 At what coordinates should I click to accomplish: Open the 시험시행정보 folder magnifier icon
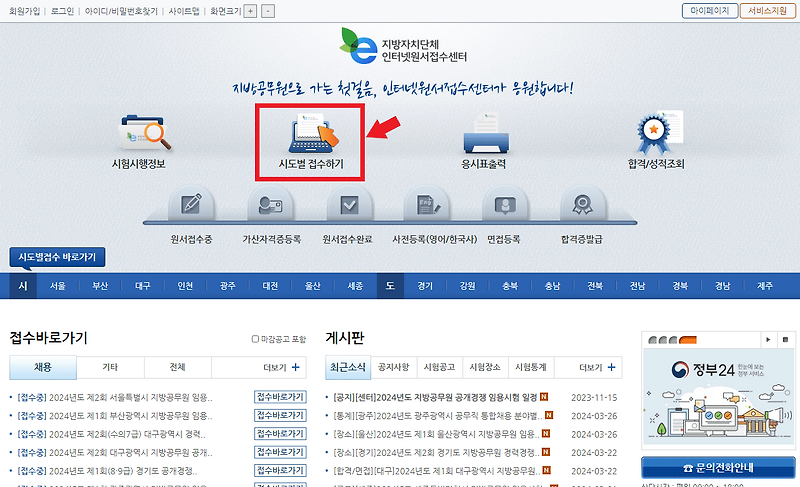(144, 133)
